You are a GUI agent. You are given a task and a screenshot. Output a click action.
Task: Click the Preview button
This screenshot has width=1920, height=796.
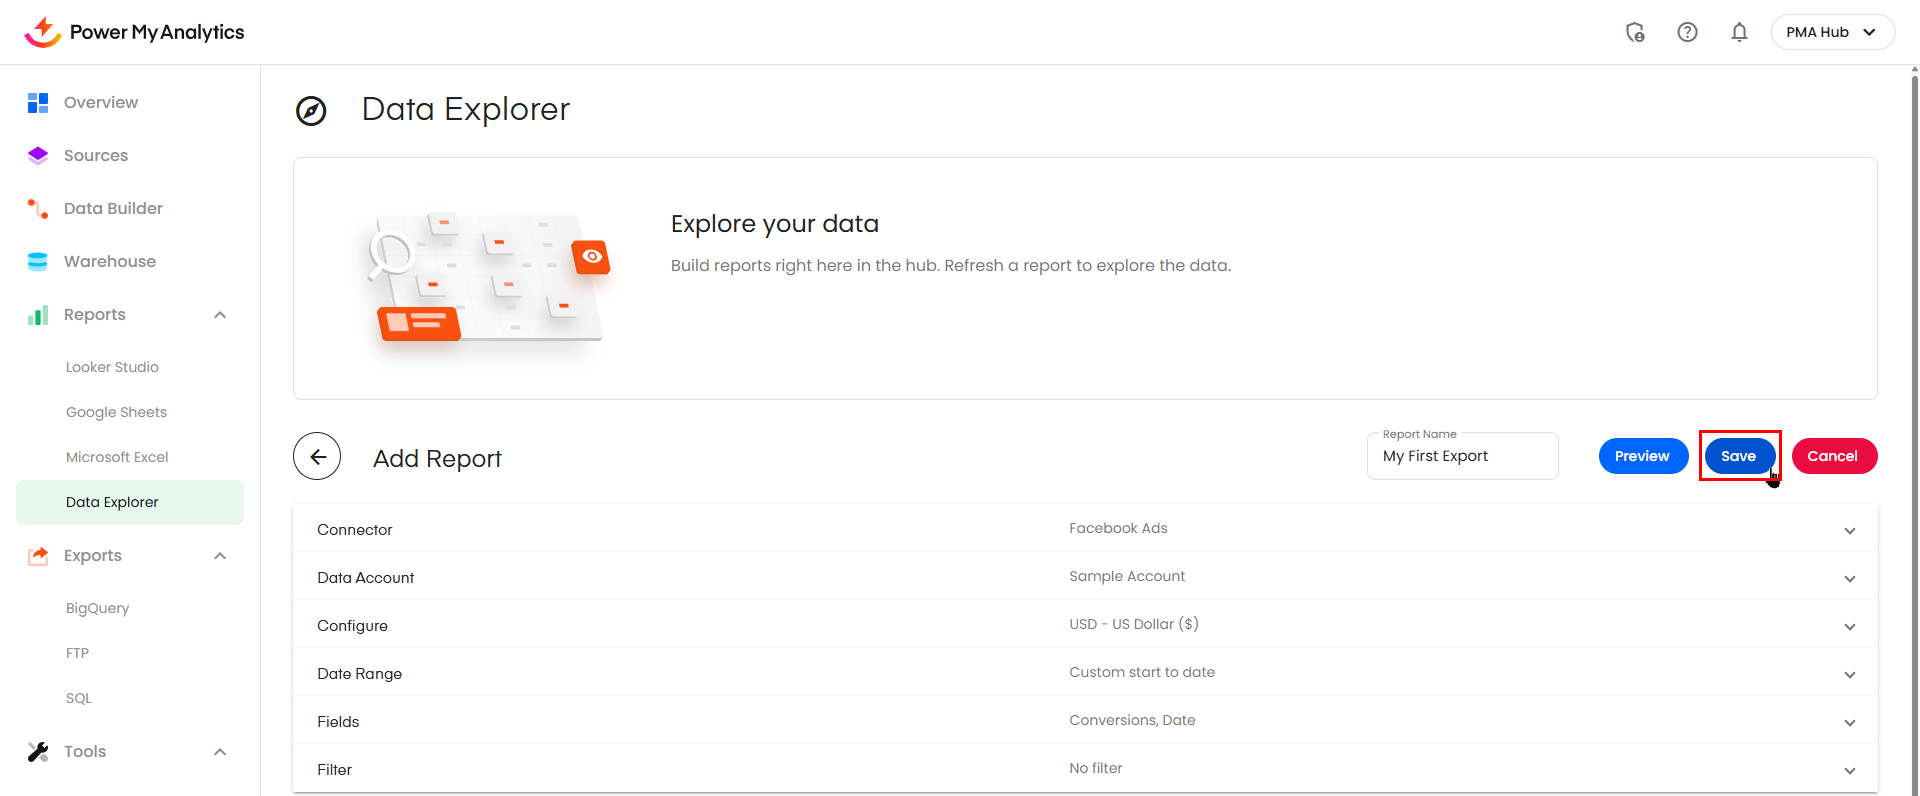point(1642,456)
